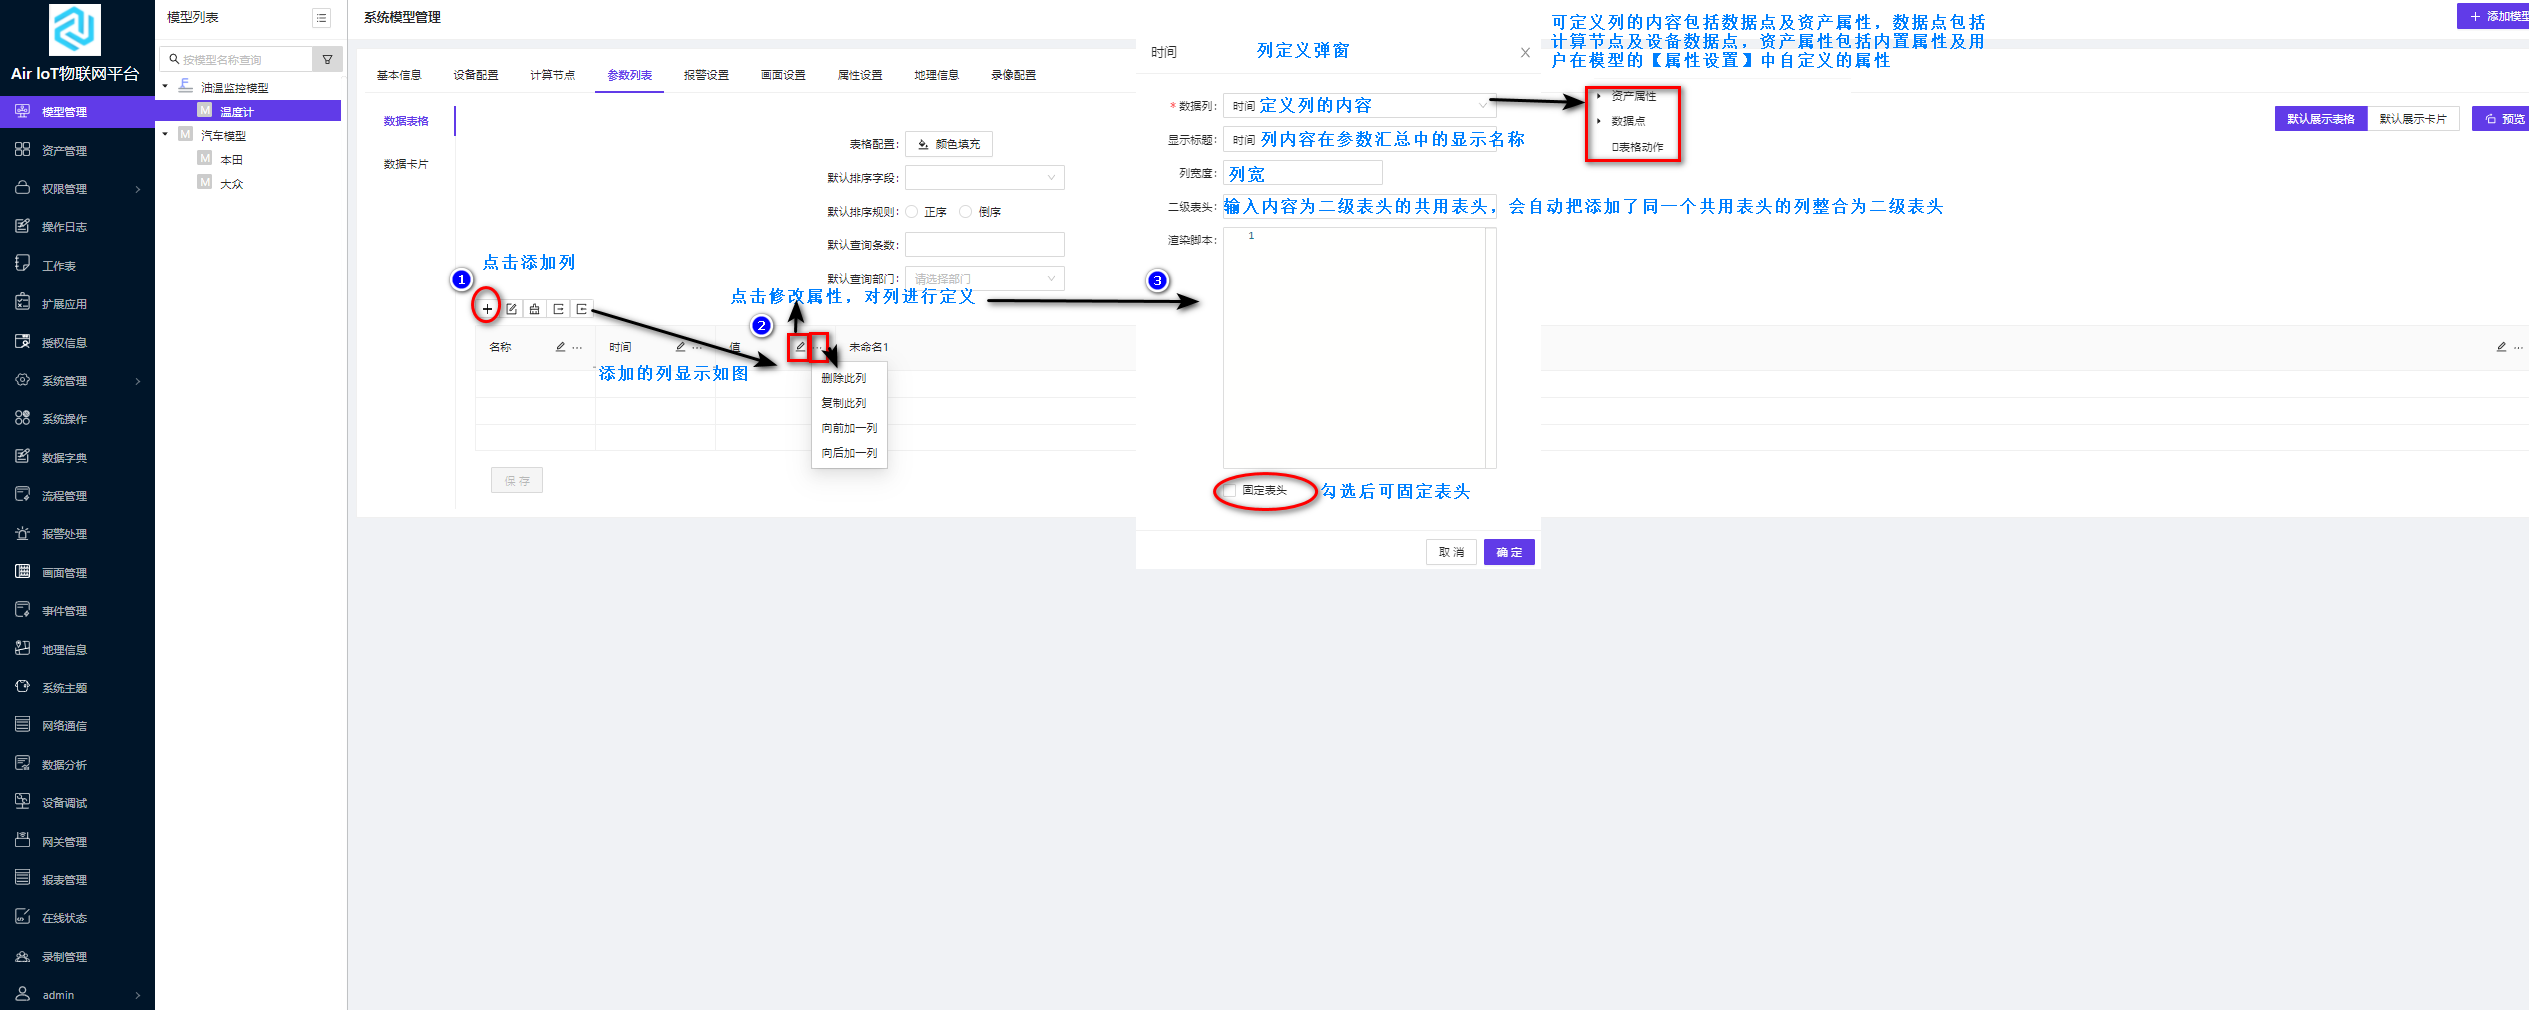Open the 数据列 dropdown in the dialog

click(1360, 106)
